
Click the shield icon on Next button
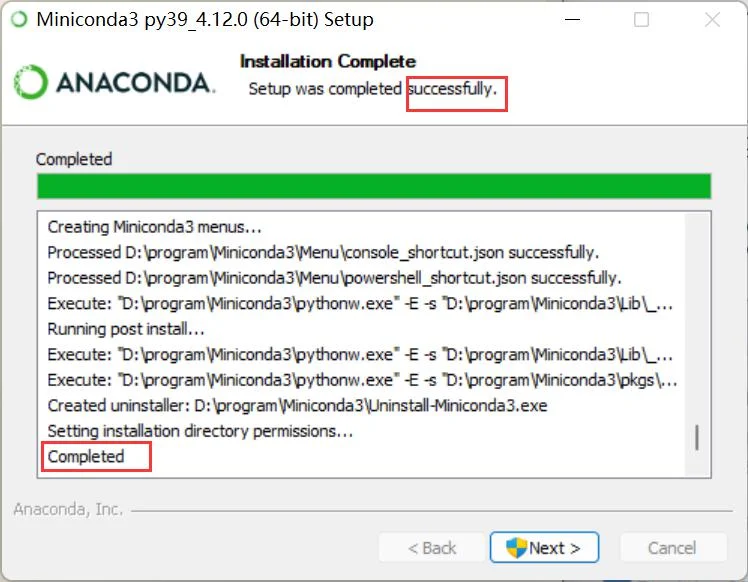(516, 548)
